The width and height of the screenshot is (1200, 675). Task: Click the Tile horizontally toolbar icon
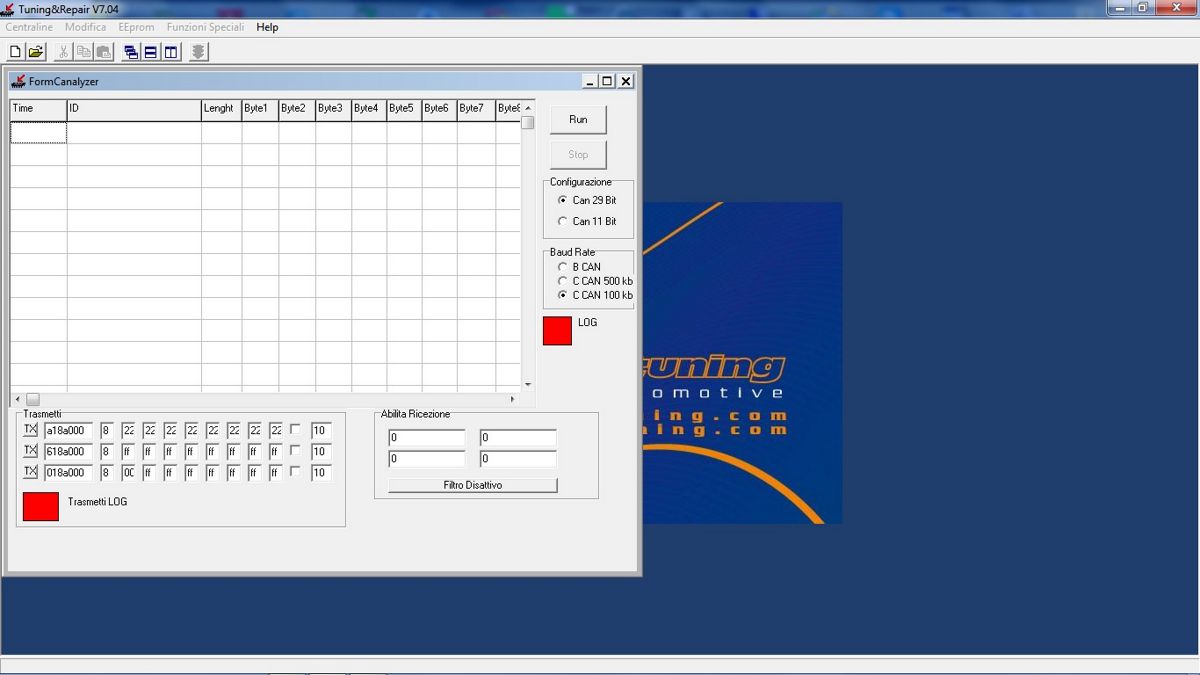click(x=151, y=52)
